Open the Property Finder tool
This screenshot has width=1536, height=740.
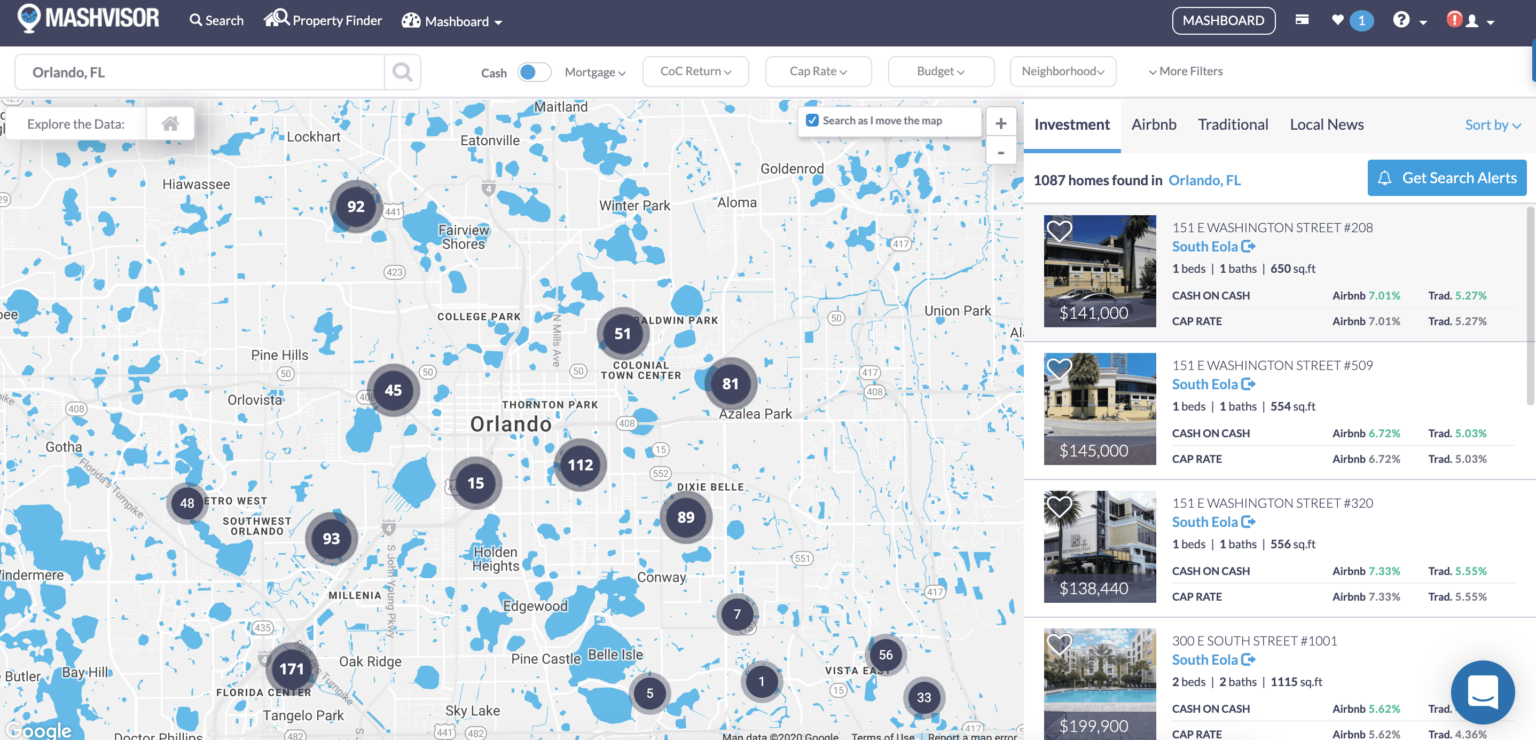322,20
